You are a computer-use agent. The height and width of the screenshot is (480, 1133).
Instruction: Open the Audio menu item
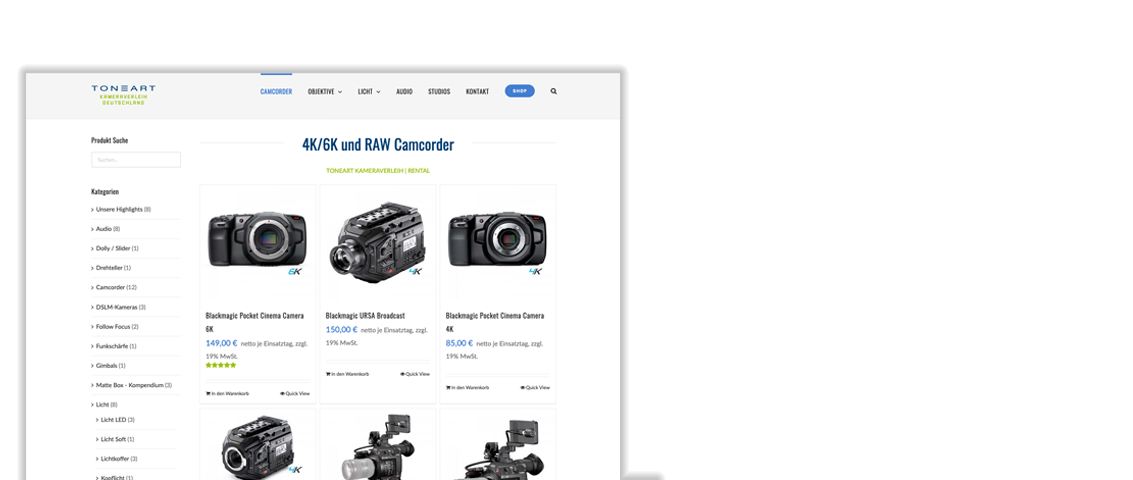404,92
